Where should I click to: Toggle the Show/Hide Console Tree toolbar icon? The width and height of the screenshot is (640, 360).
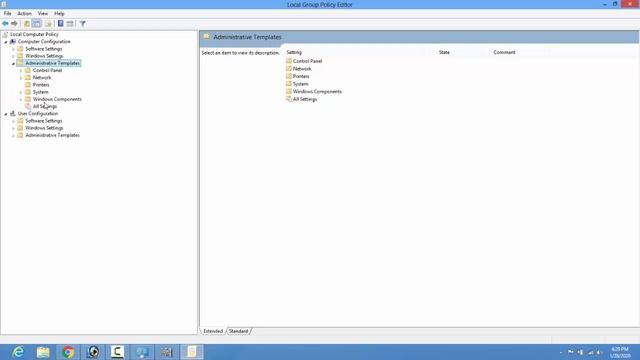pyautogui.click(x=36, y=24)
